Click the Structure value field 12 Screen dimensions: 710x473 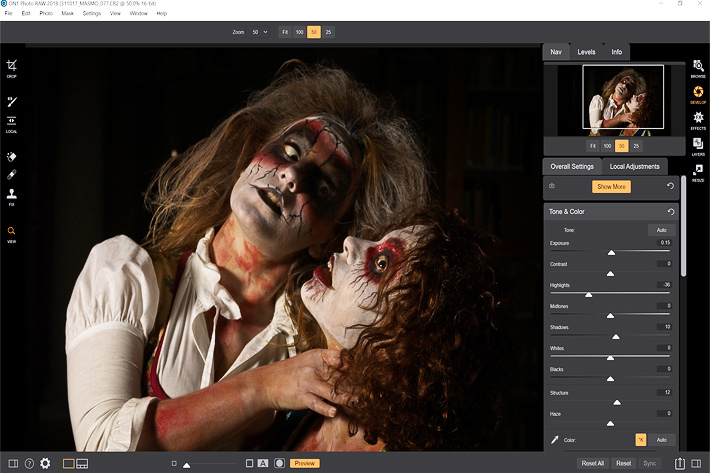pos(664,392)
